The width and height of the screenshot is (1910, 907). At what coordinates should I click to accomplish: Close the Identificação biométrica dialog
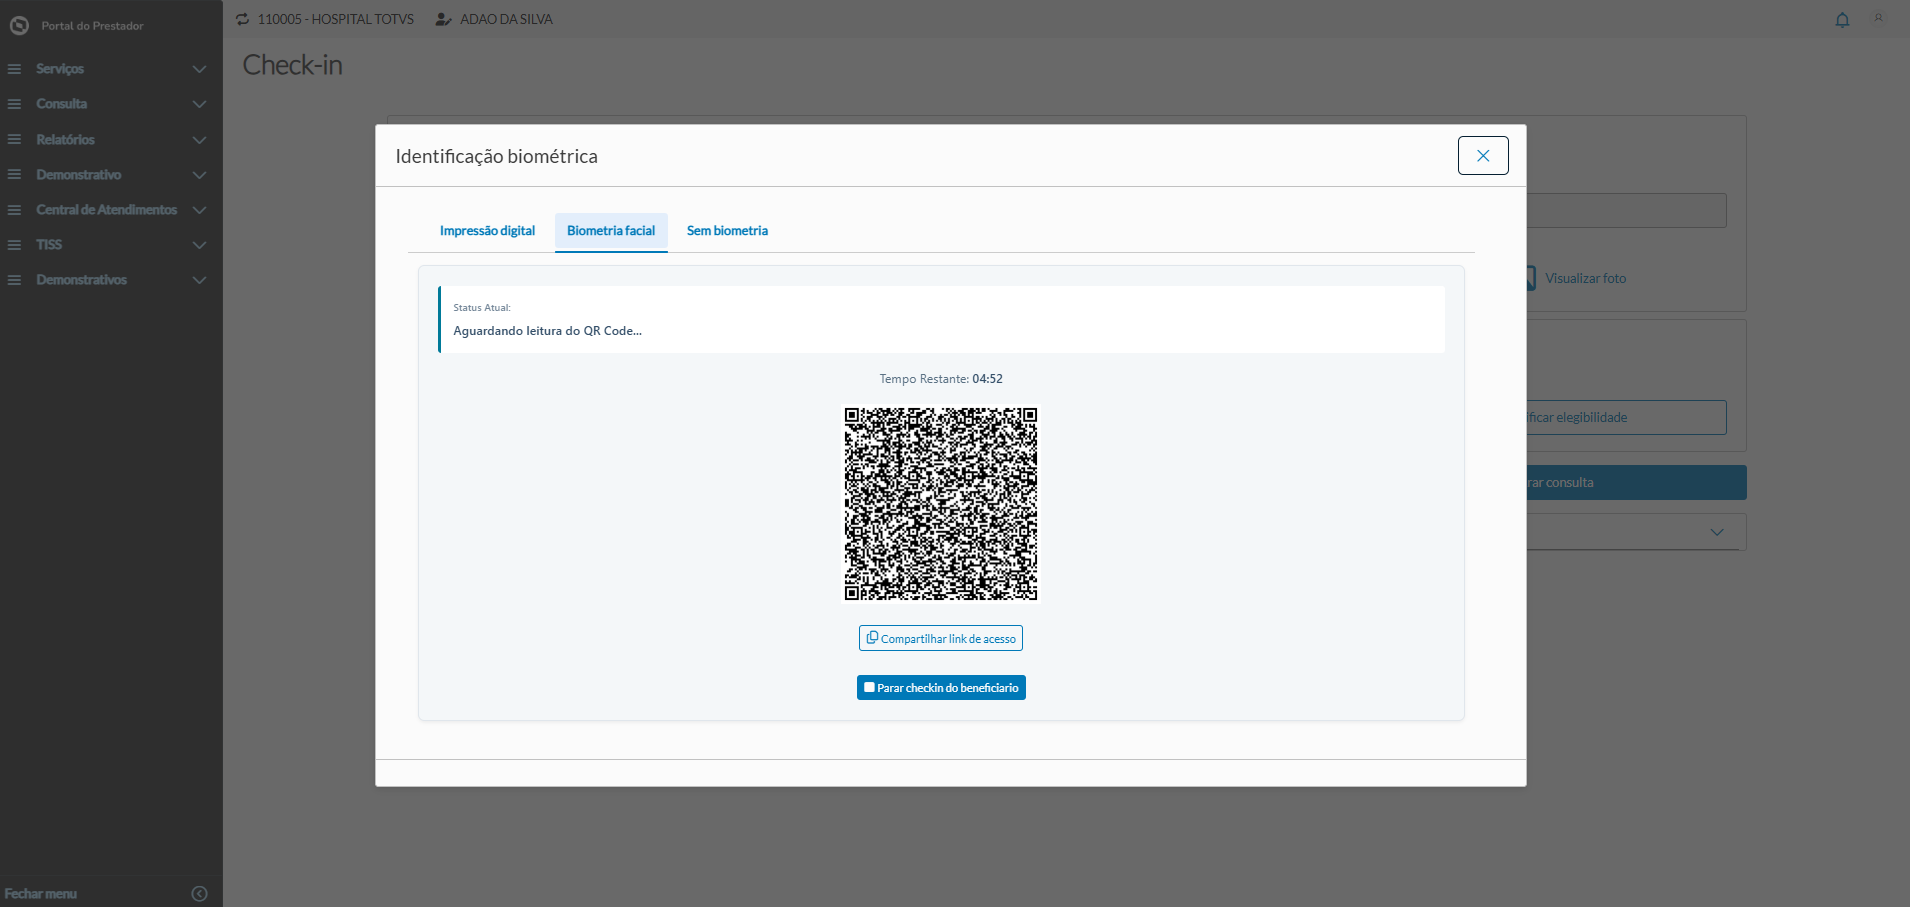[1483, 156]
